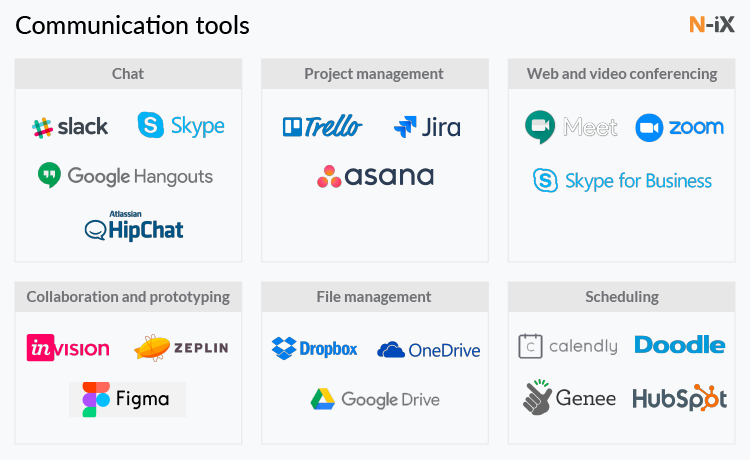Click the HubSpot logo

[680, 398]
